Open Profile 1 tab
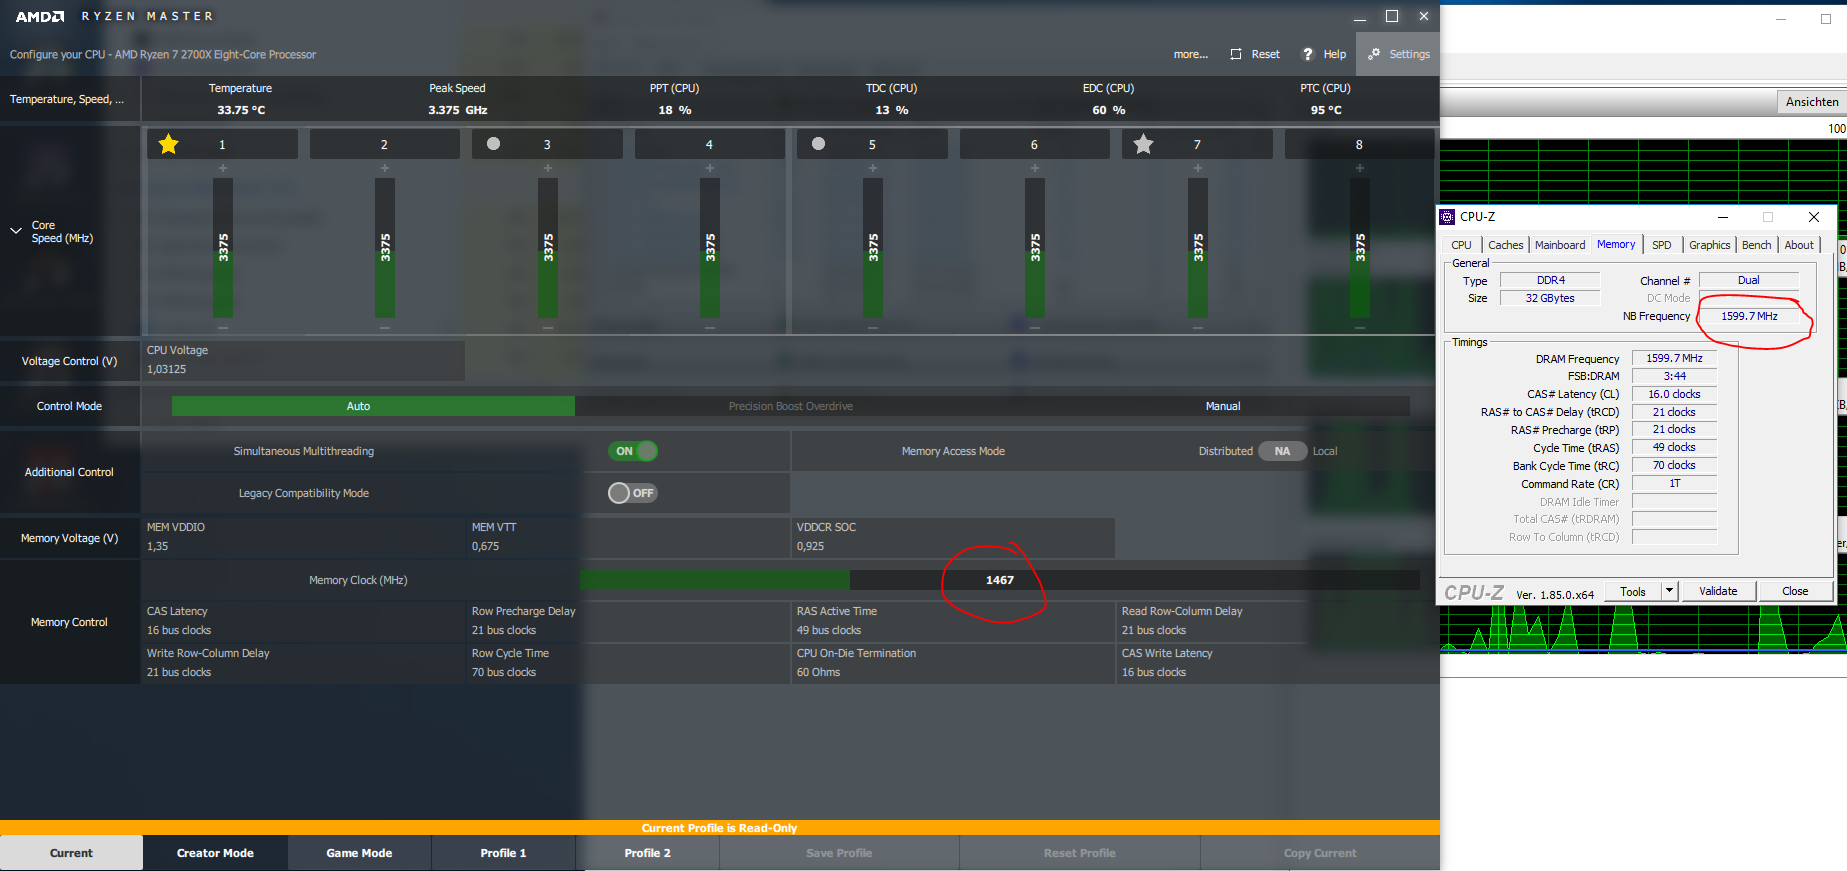The height and width of the screenshot is (871, 1847). (503, 853)
